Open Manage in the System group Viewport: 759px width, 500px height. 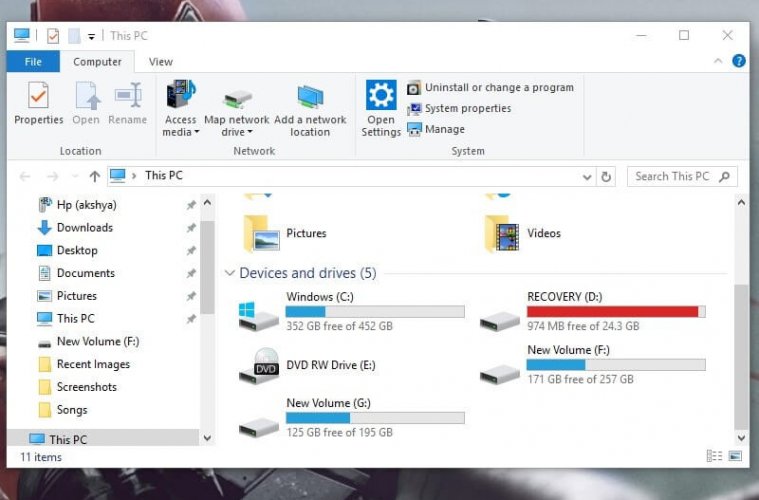(436, 129)
